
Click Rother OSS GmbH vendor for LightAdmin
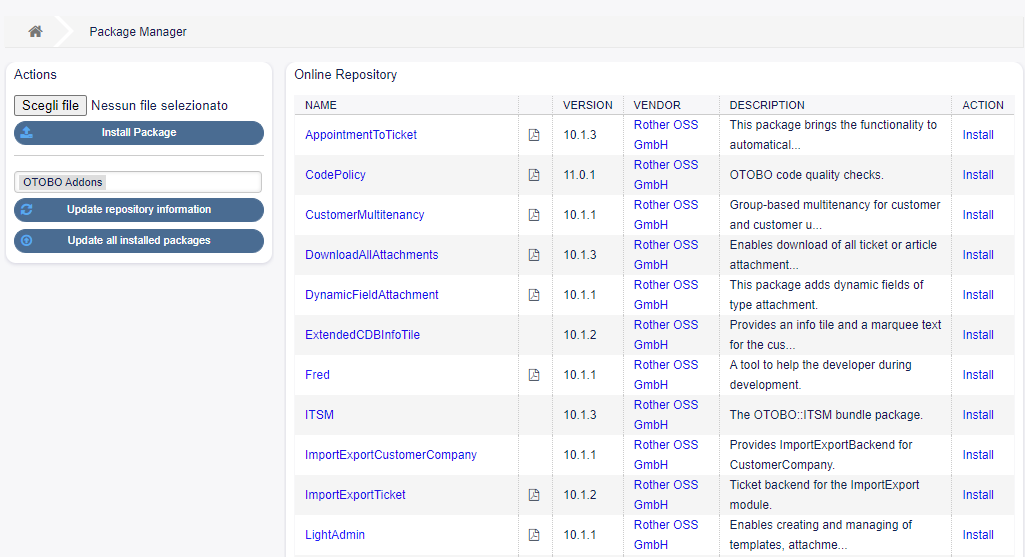[665, 535]
